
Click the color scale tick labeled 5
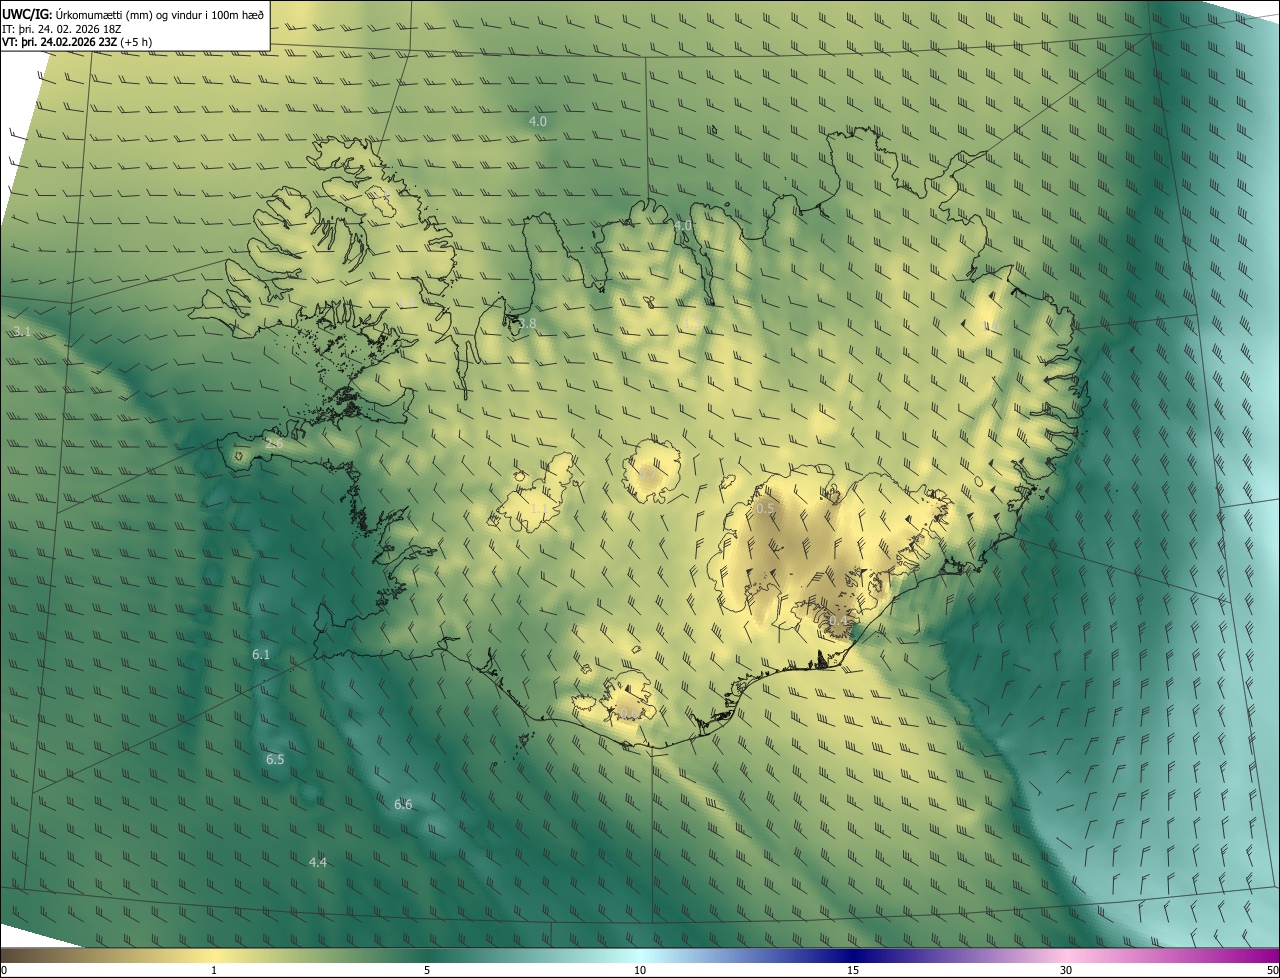(427, 970)
